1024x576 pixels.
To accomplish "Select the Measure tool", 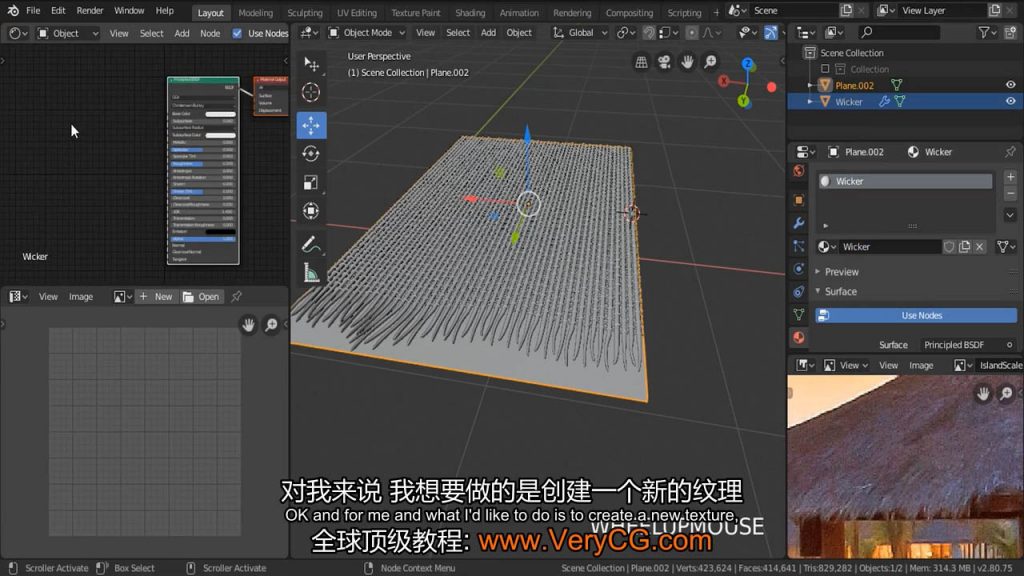I will click(x=311, y=273).
